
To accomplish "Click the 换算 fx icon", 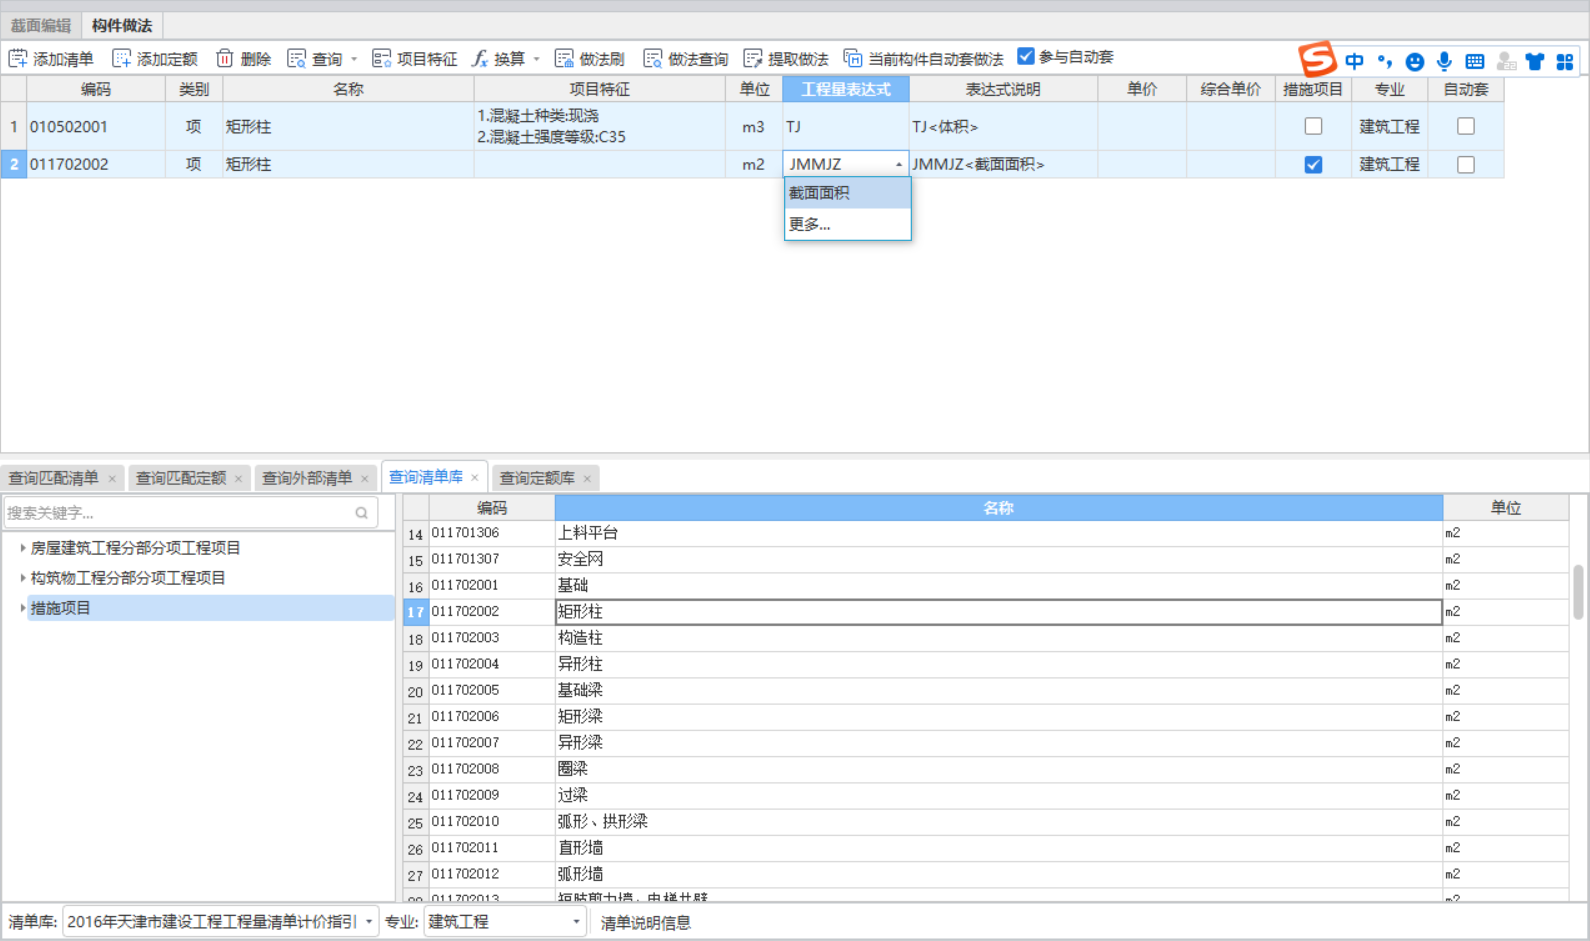I will tap(480, 59).
